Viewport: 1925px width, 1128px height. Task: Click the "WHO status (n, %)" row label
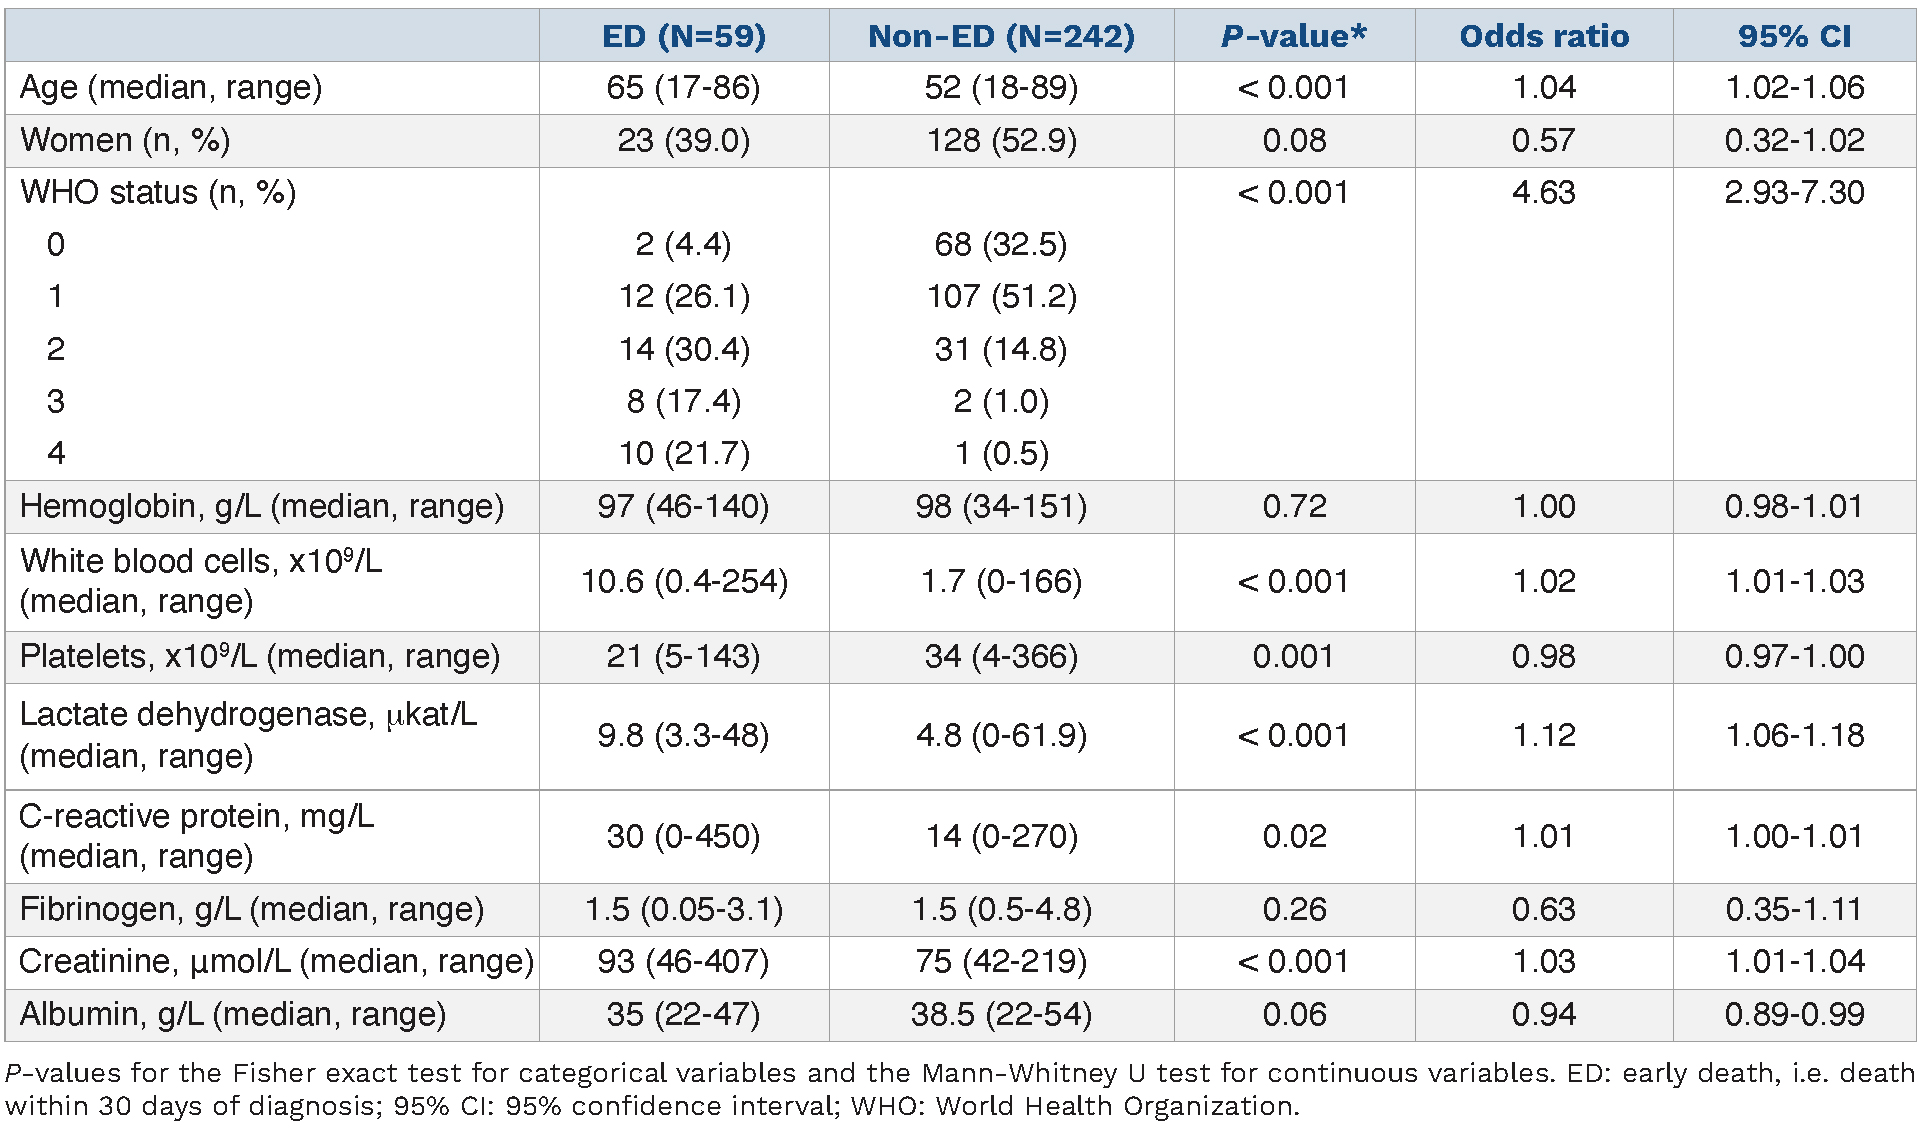158,192
